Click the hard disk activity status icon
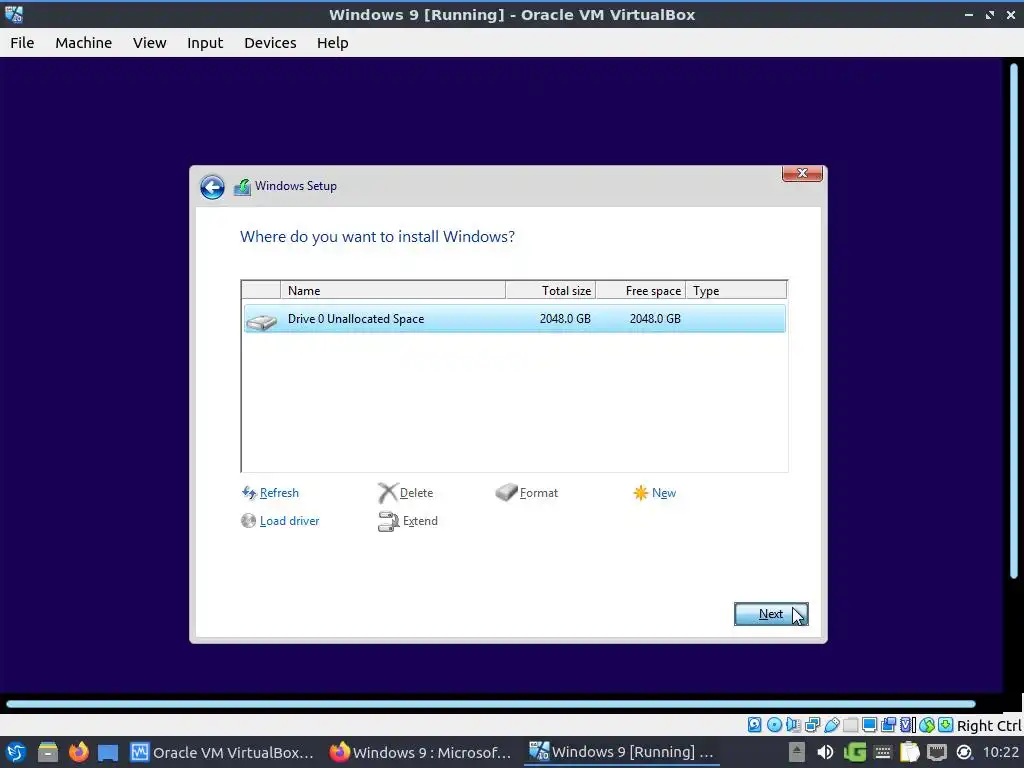1024x768 pixels. pos(754,725)
